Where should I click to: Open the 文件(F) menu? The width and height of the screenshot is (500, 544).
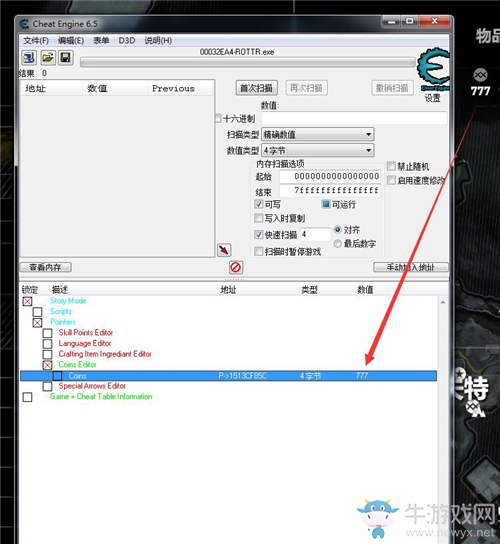tap(36, 41)
